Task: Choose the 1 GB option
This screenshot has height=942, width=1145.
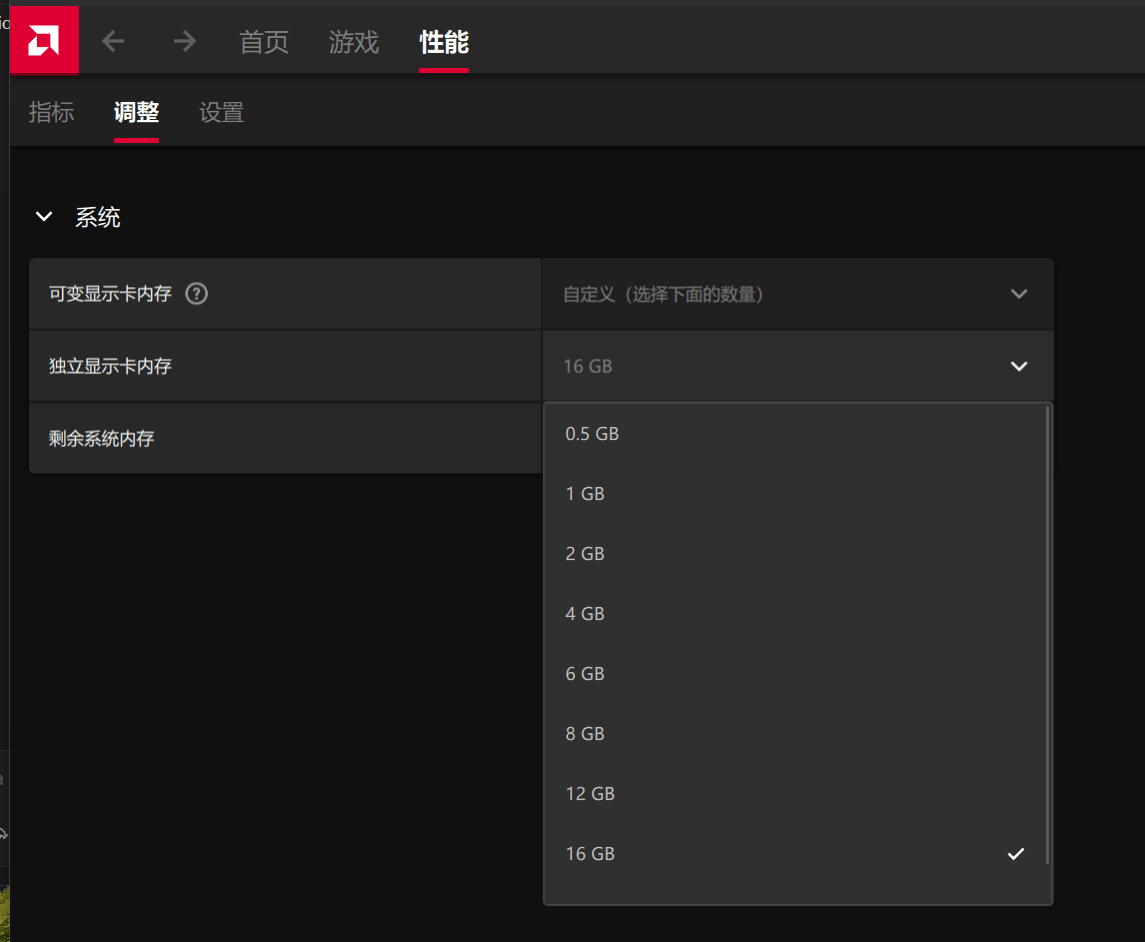Action: pyautogui.click(x=794, y=494)
